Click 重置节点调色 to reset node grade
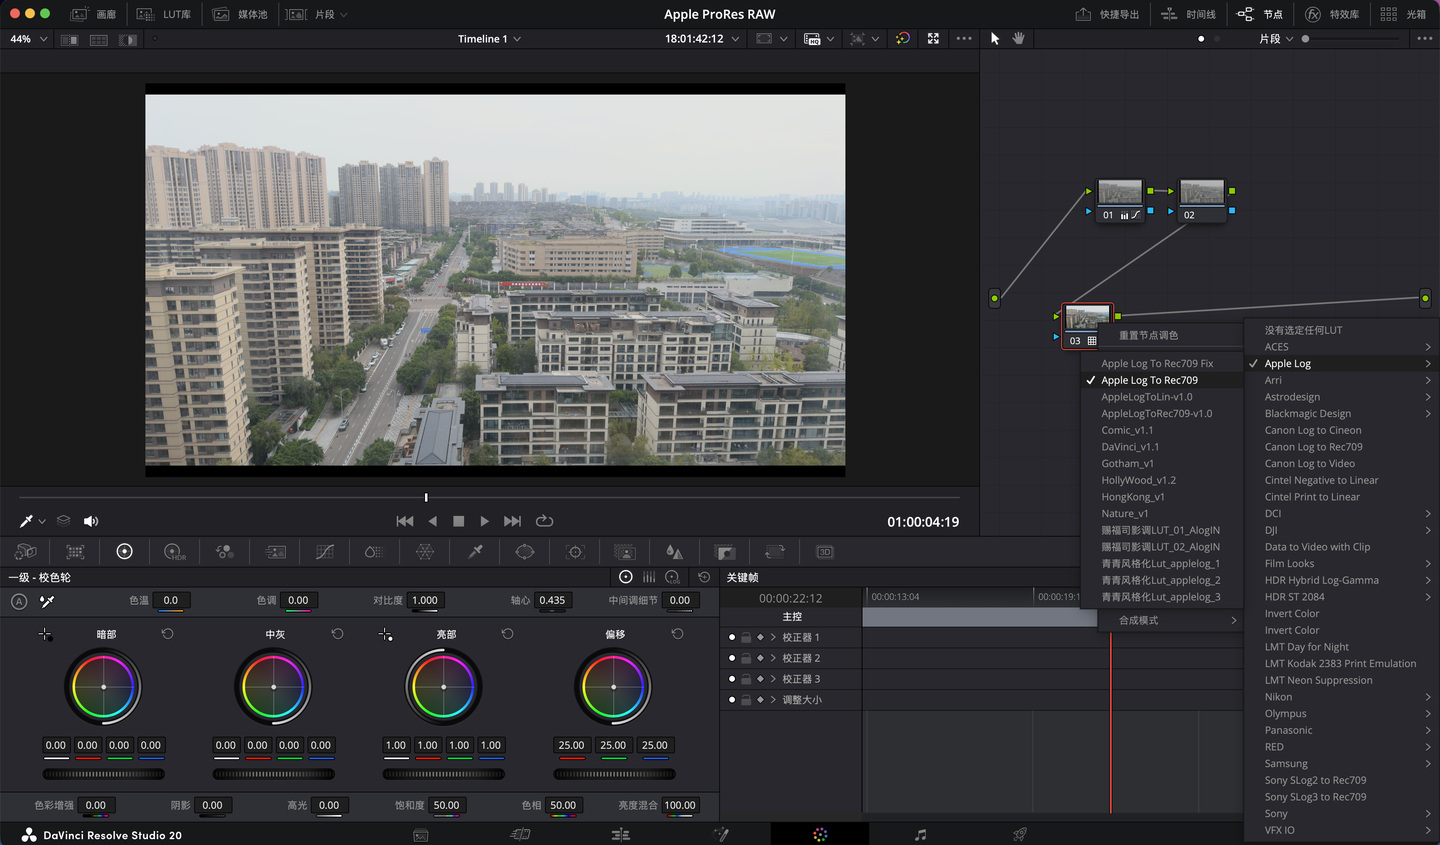The height and width of the screenshot is (845, 1440). click(x=1148, y=335)
